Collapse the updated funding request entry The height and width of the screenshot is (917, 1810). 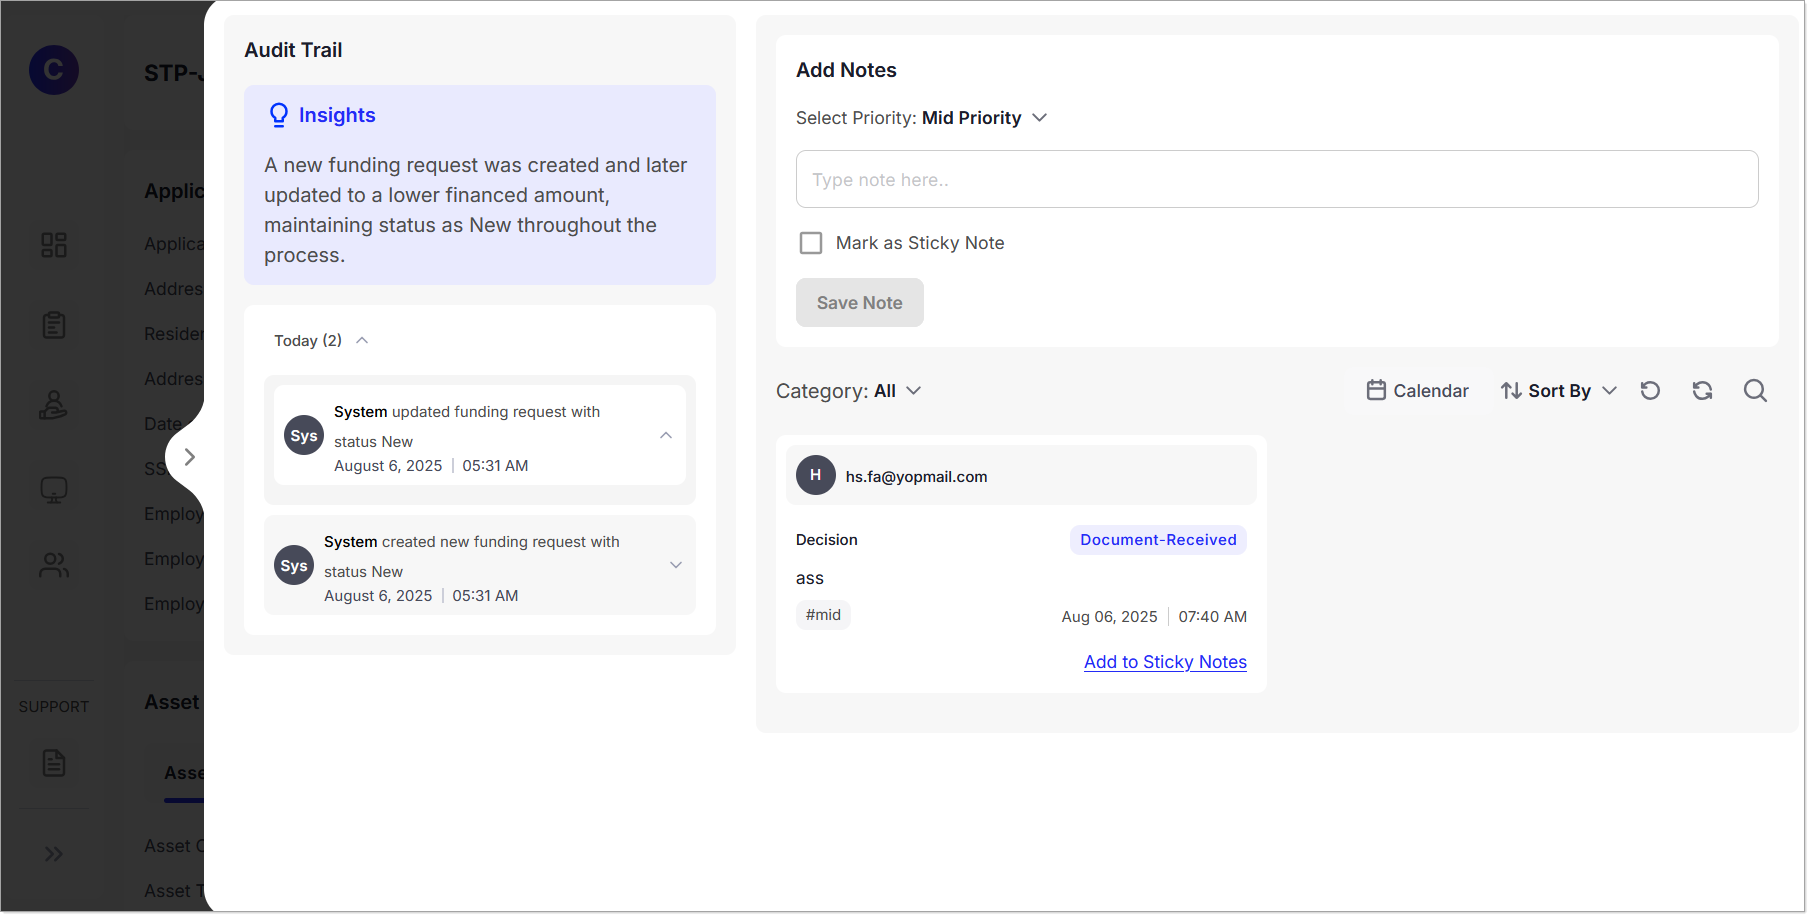pos(666,436)
